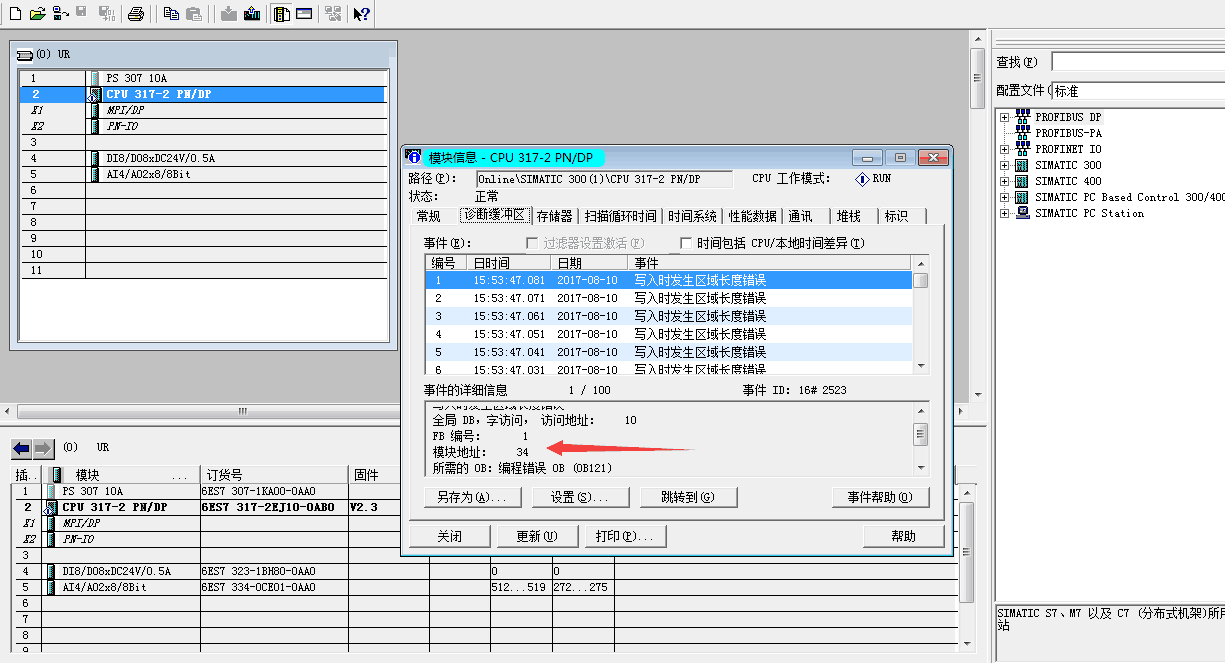Expand the SIMATIC 300 catalog node
This screenshot has height=663, width=1225.
[1004, 165]
